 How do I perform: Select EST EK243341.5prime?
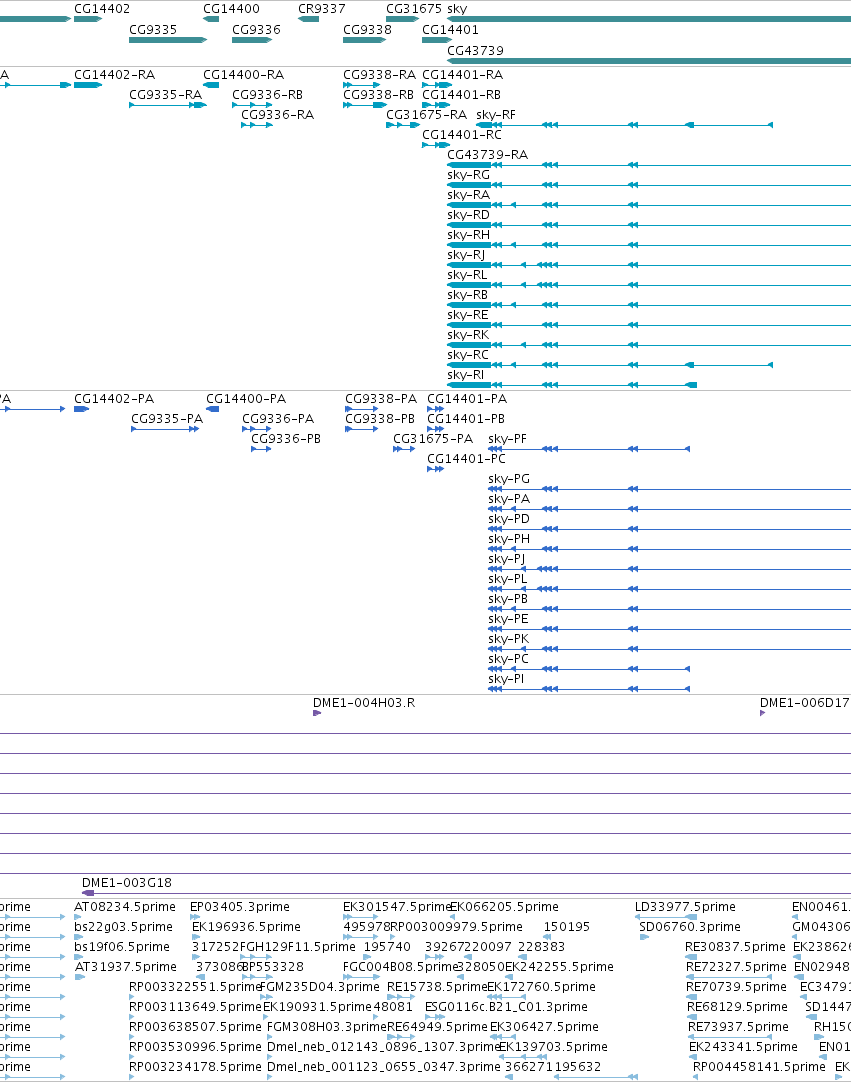tap(743, 1047)
